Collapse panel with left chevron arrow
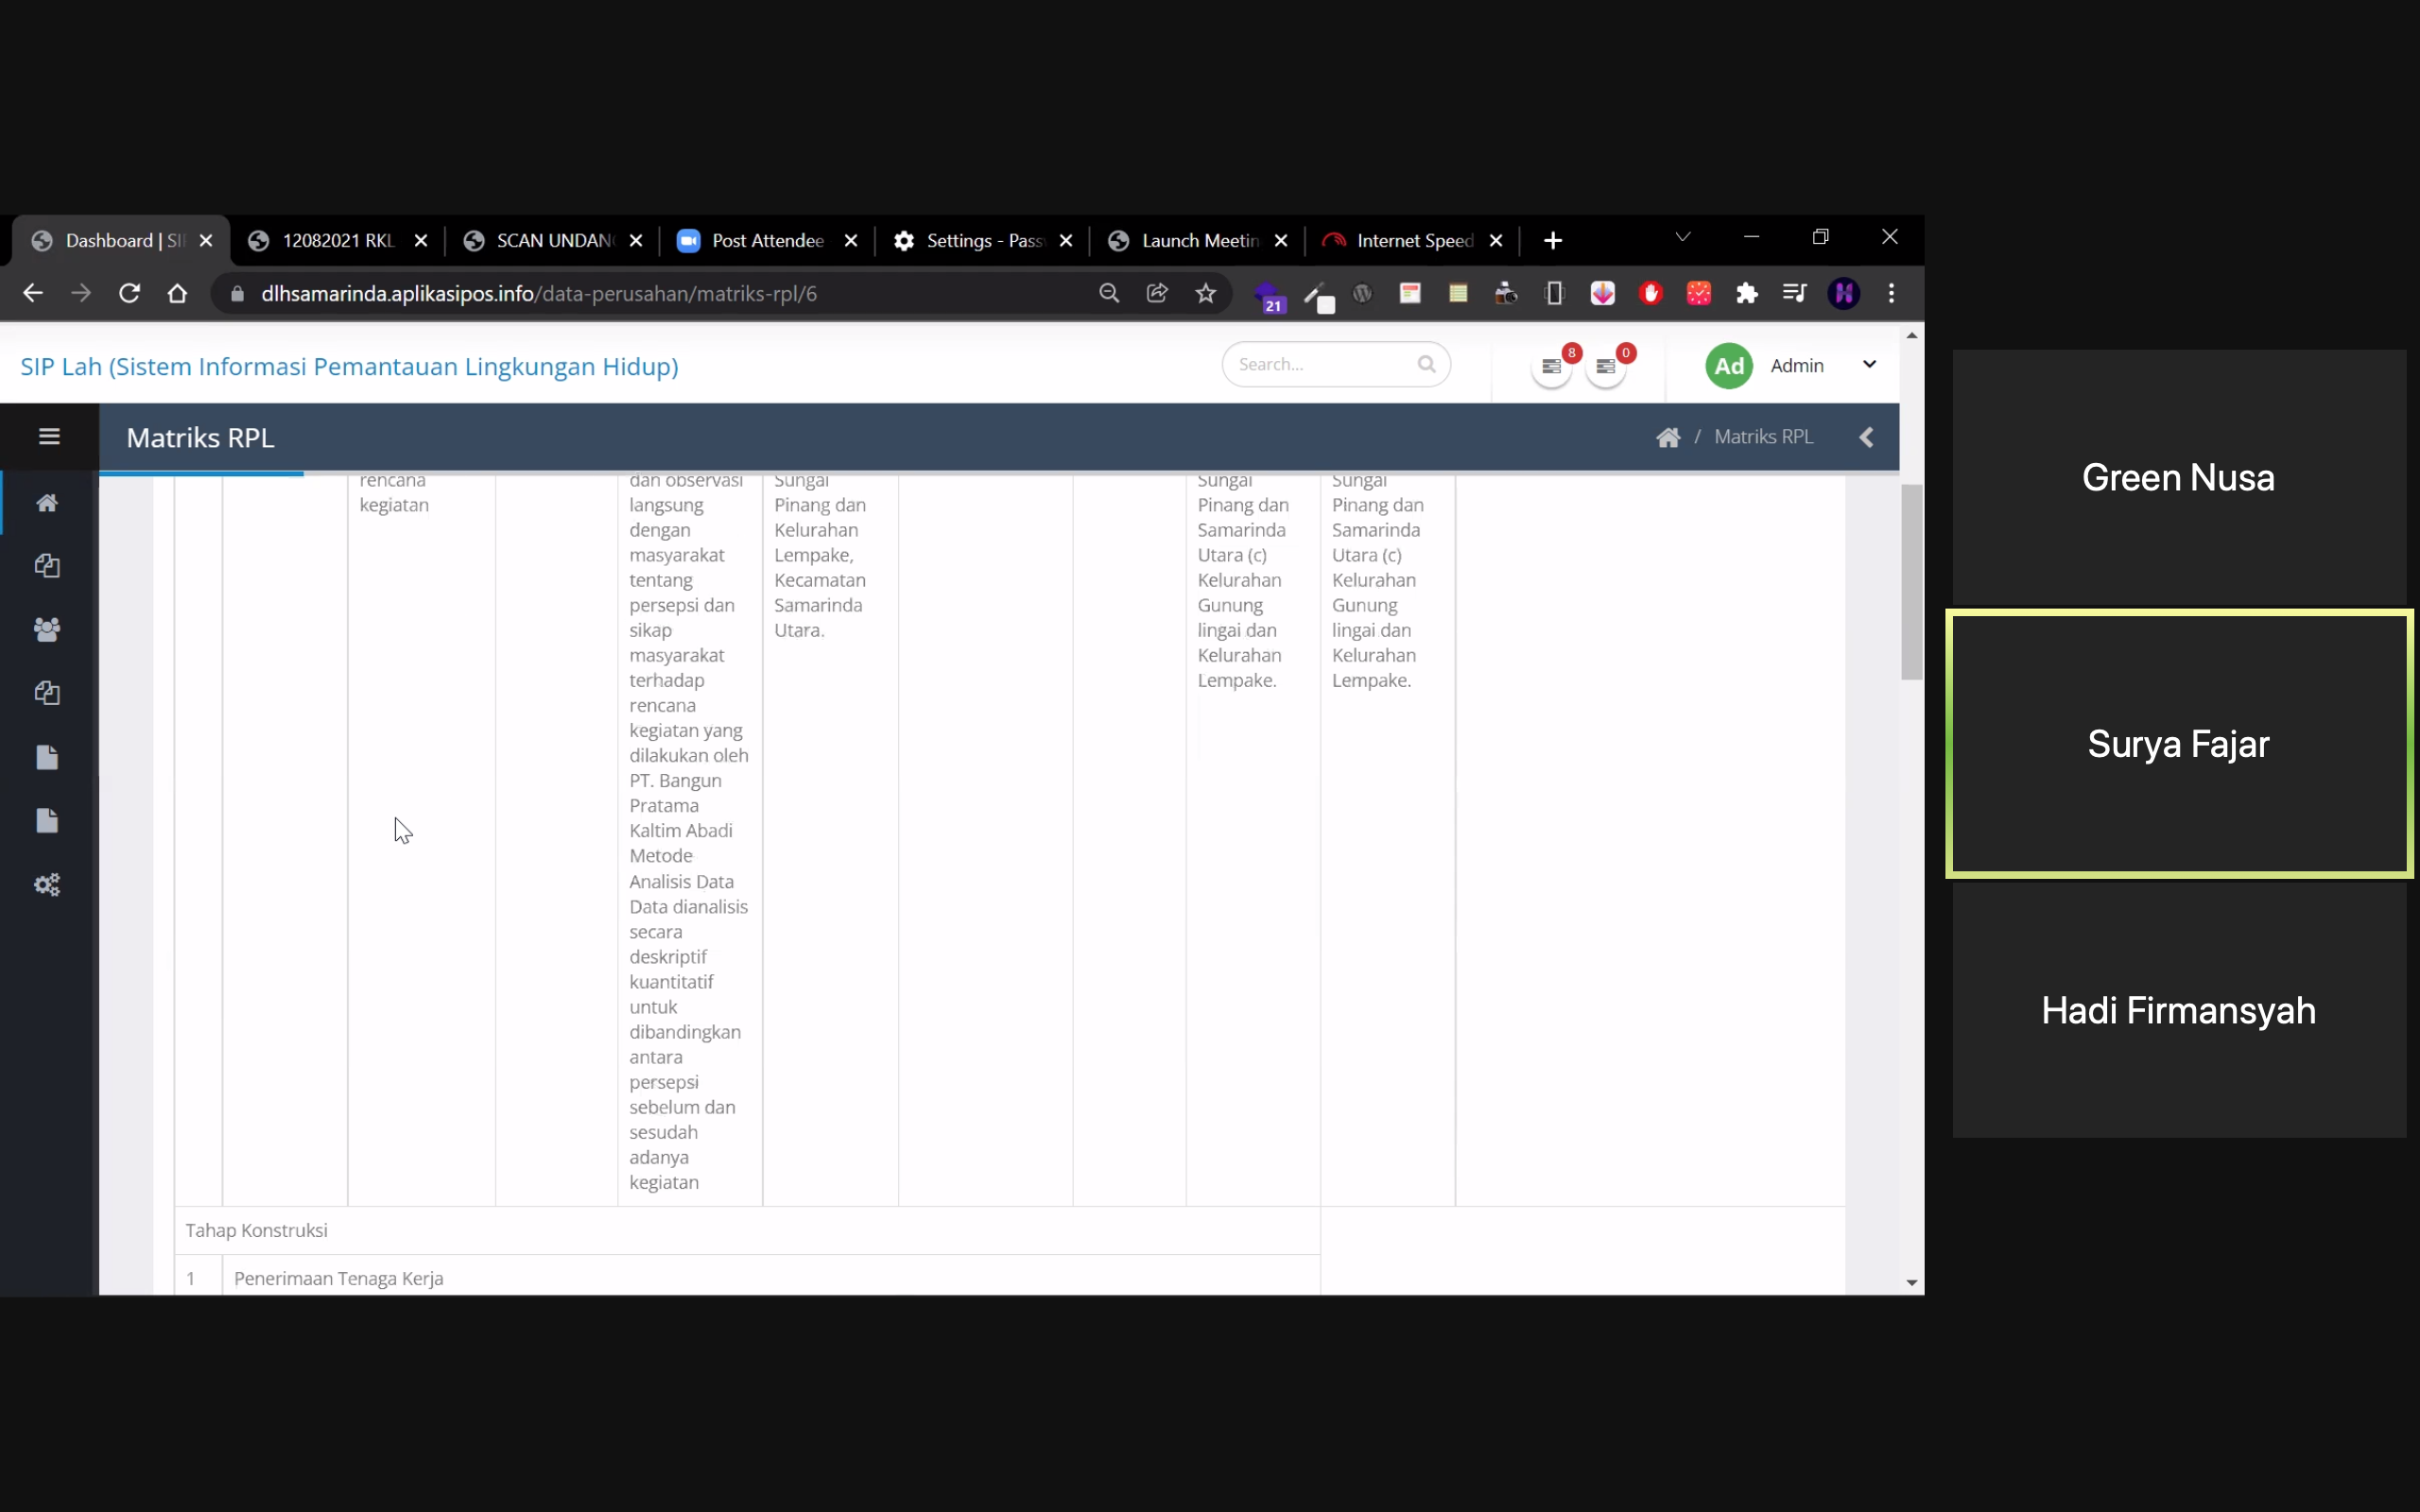The height and width of the screenshot is (1512, 2420). tap(1866, 438)
